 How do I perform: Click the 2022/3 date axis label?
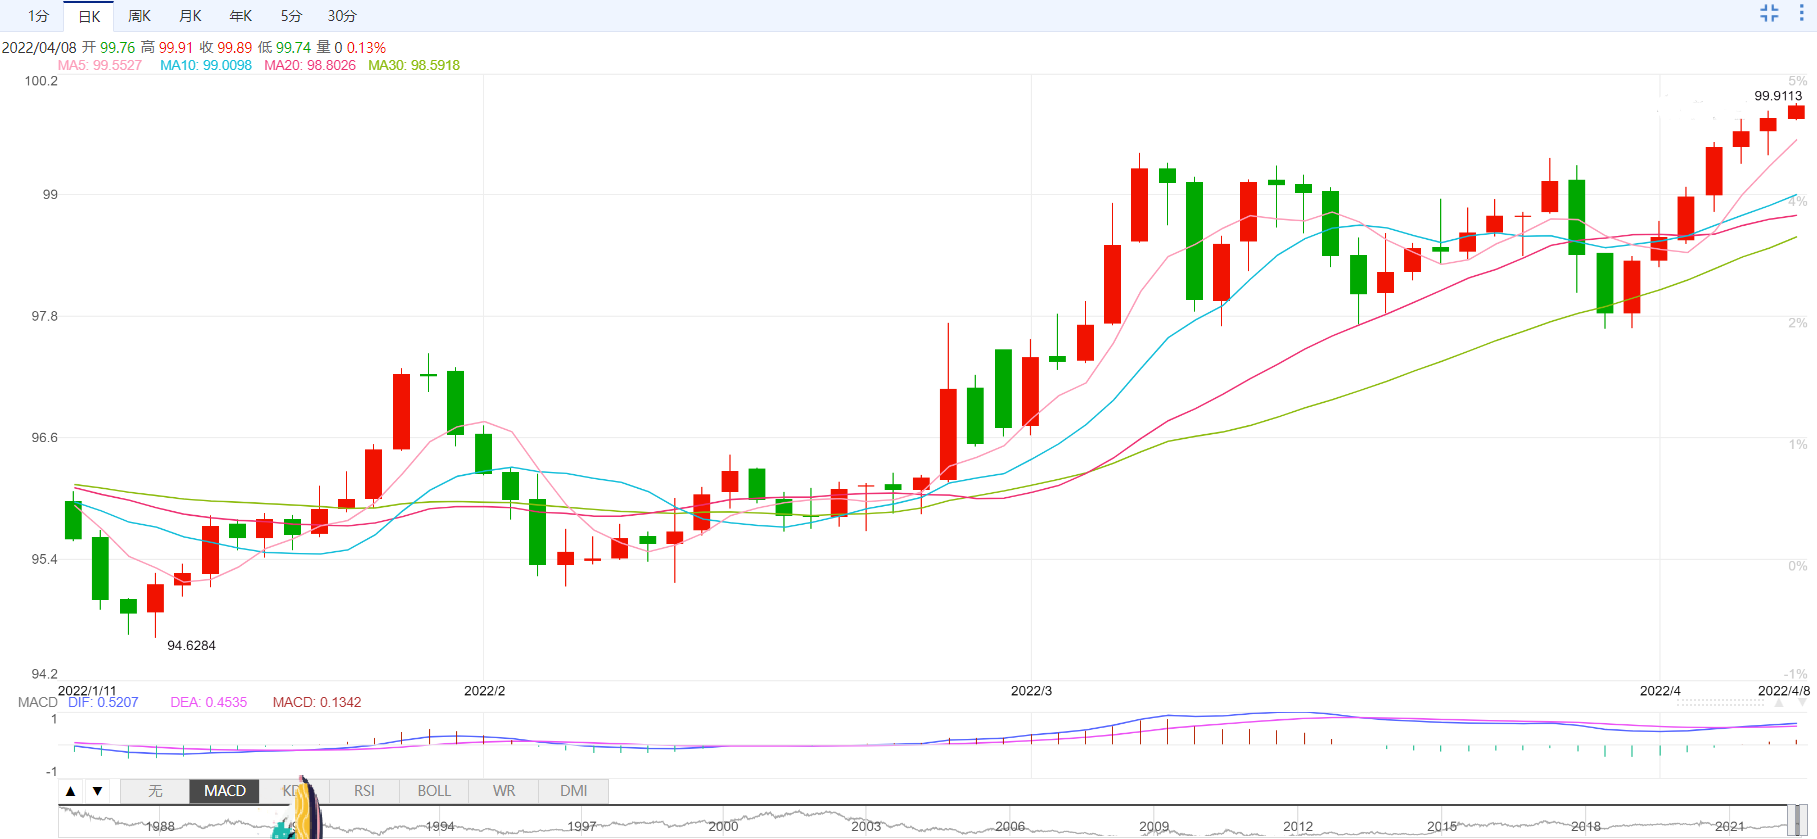[1031, 691]
